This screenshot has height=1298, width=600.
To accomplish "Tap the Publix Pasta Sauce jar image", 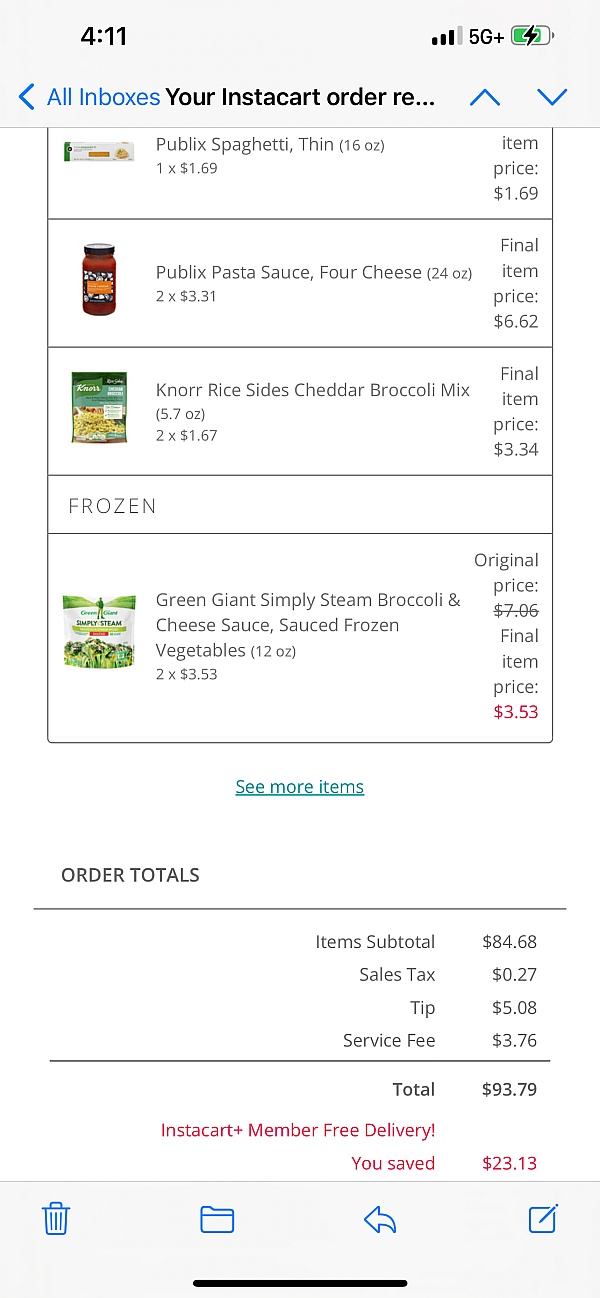I will coord(99,279).
